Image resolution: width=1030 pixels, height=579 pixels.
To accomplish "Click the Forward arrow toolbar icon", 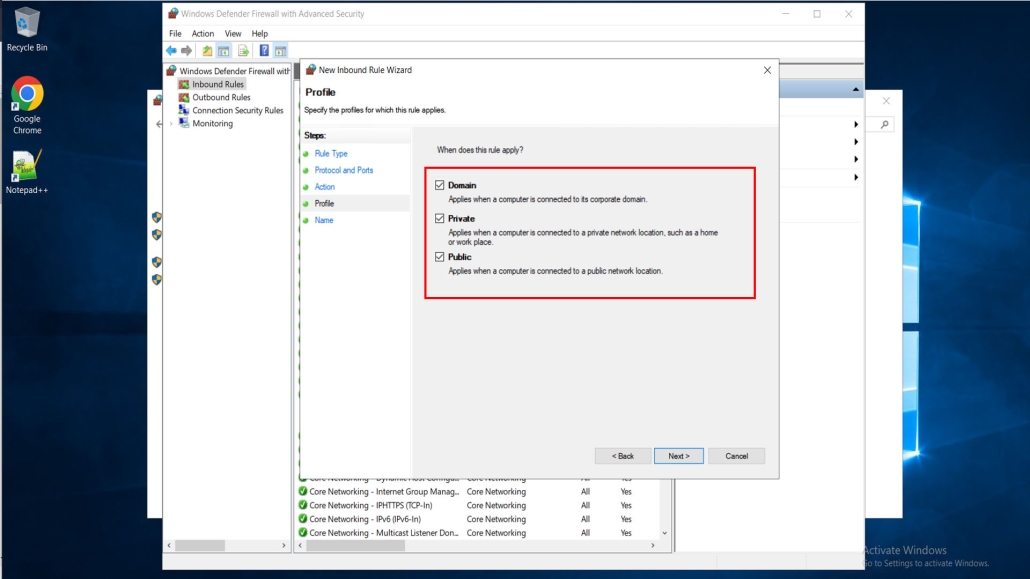I will [x=187, y=51].
